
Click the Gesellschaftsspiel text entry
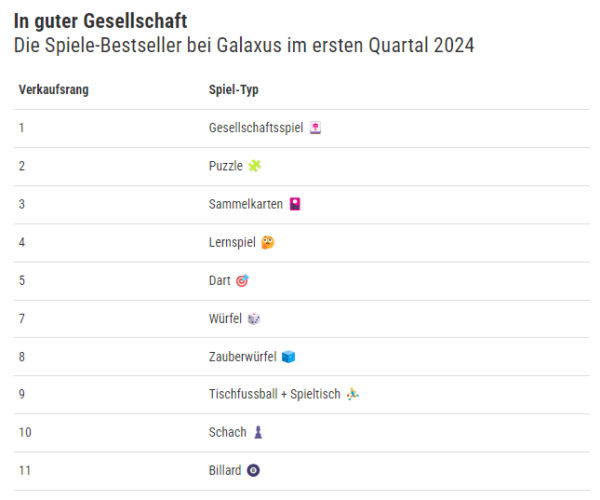click(x=256, y=128)
